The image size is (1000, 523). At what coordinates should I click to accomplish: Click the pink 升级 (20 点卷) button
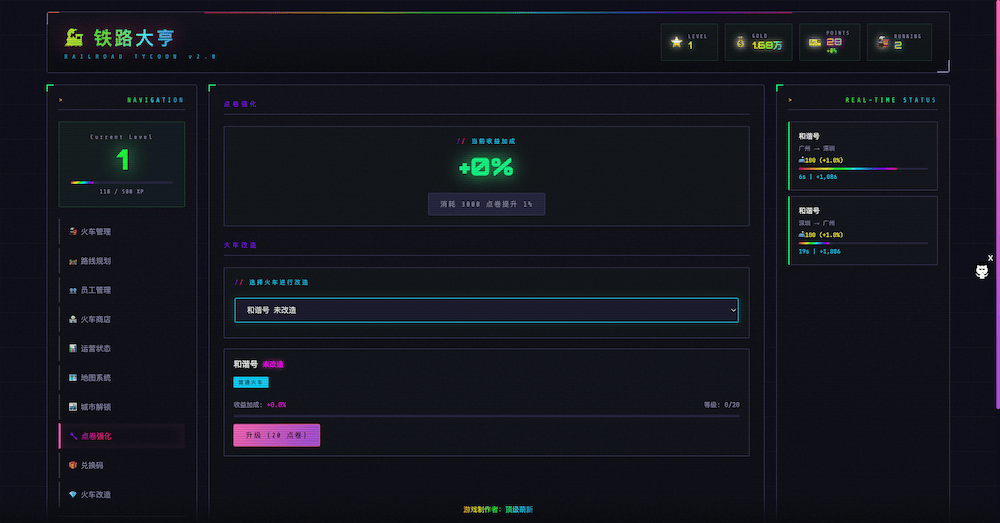276,435
